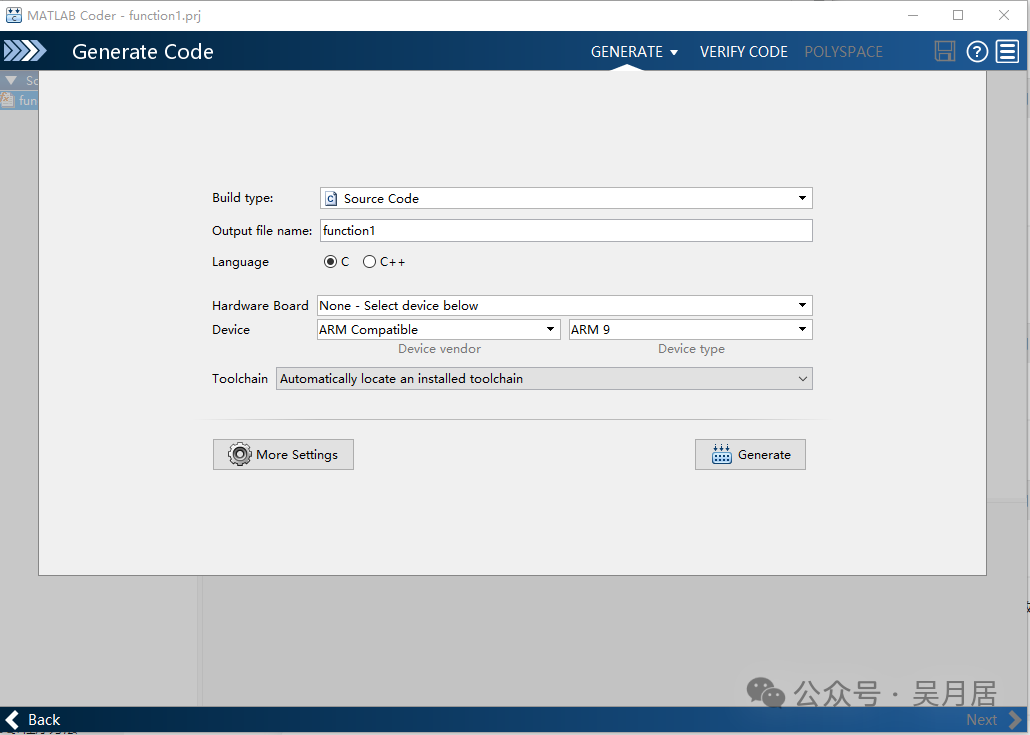Image resolution: width=1030 pixels, height=735 pixels.
Task: Click the gear icon on More Settings
Action: [240, 455]
